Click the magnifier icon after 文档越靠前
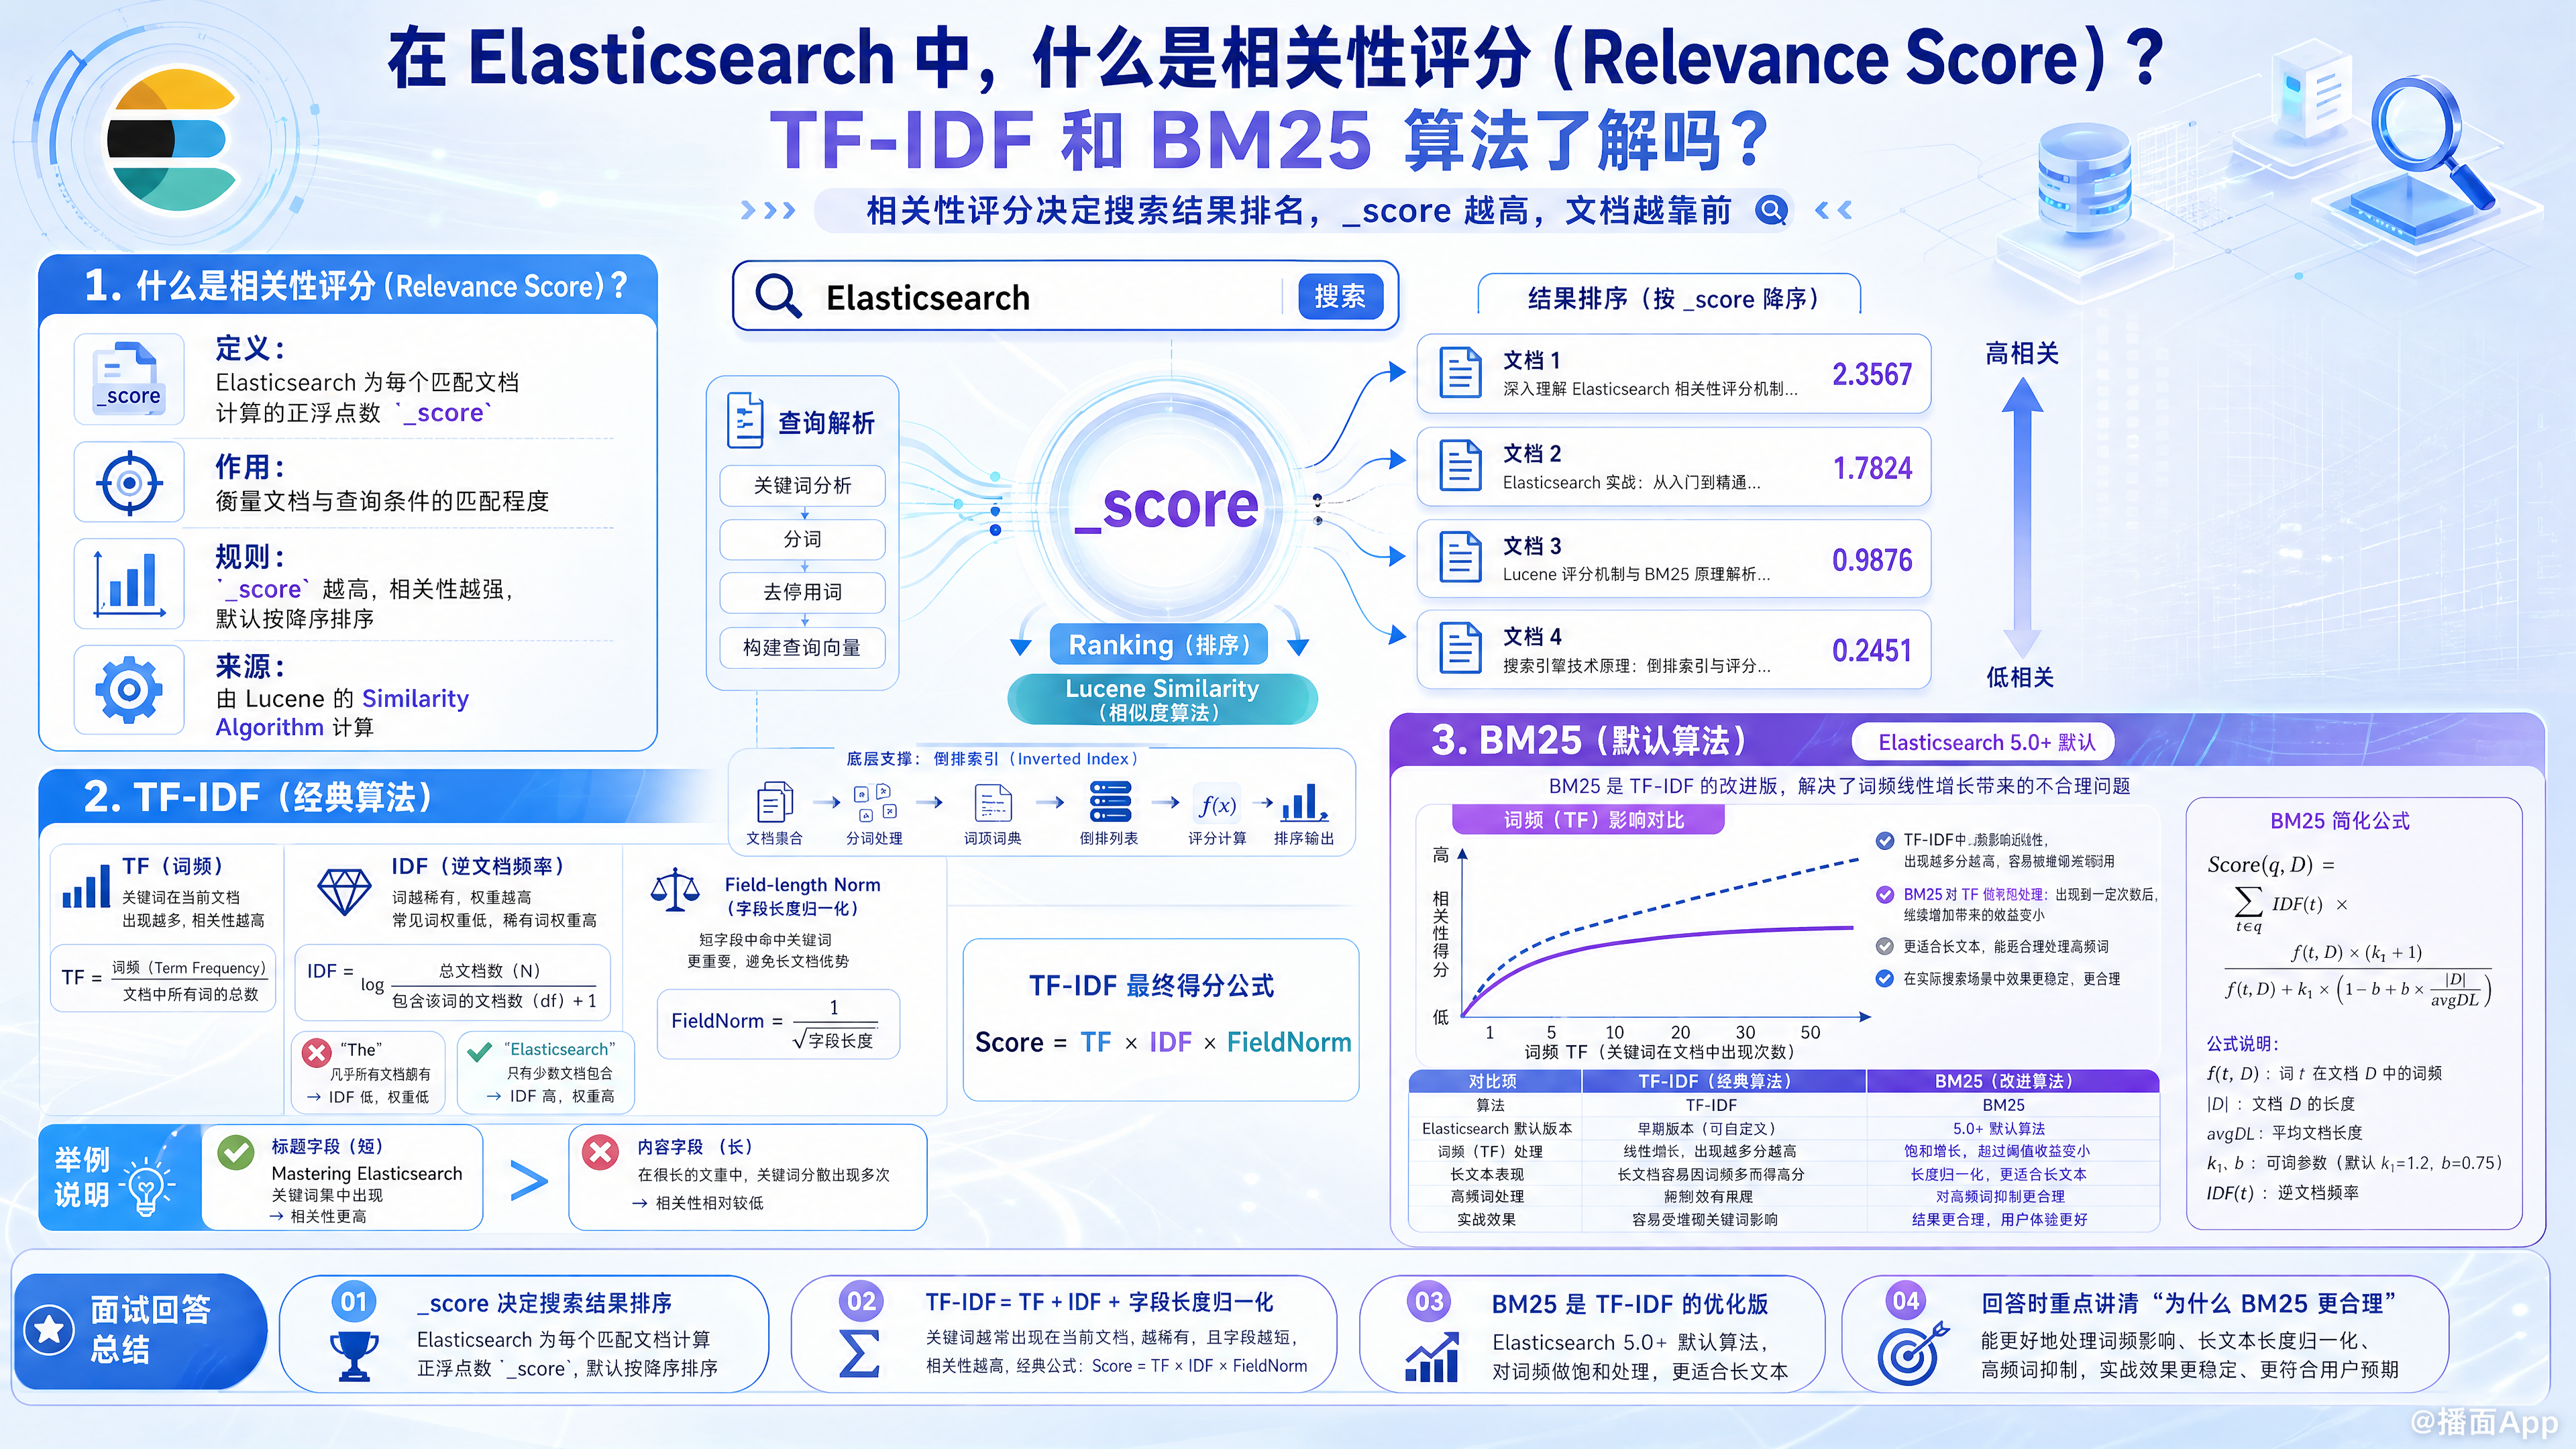The width and height of the screenshot is (2576, 1449). point(1771,210)
